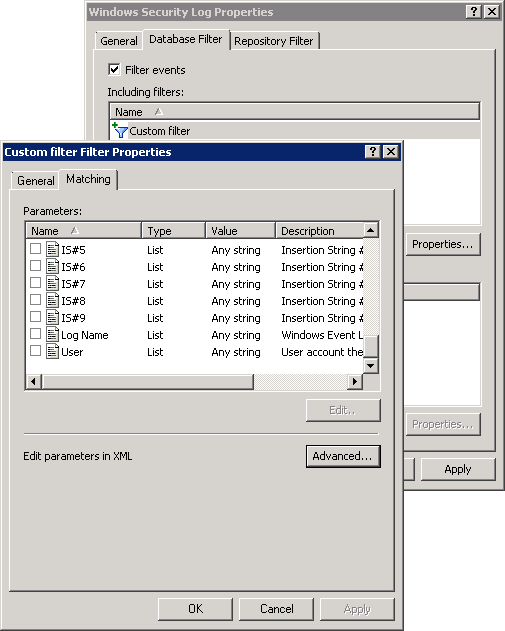This screenshot has width=505, height=631.
Task: Click the document icon beside User
Action: (x=52, y=351)
